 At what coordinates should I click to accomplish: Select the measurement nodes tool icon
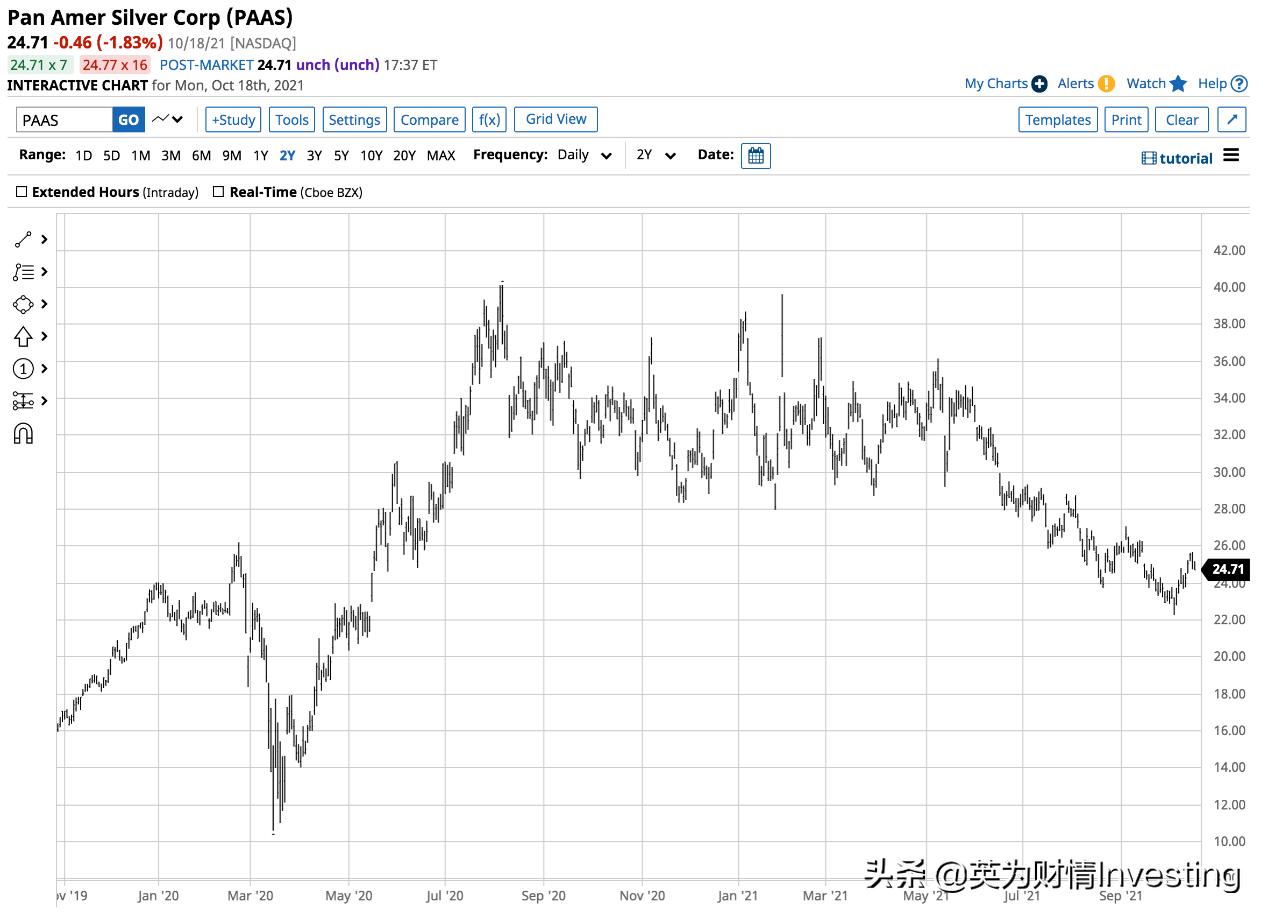click(23, 401)
